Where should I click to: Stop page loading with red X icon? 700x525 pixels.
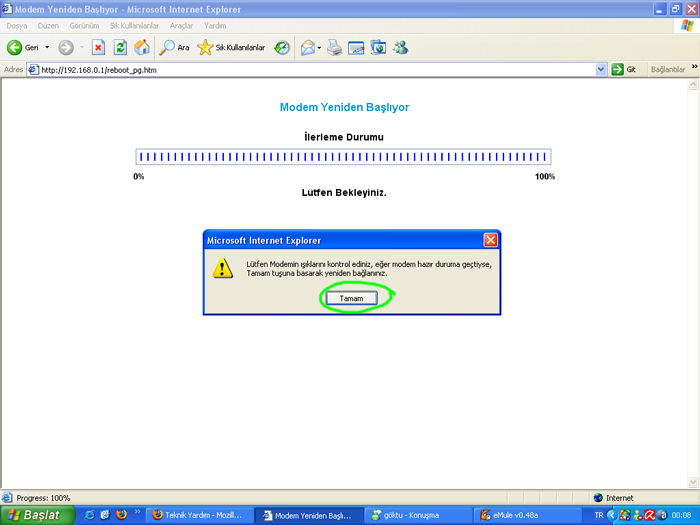[98, 47]
